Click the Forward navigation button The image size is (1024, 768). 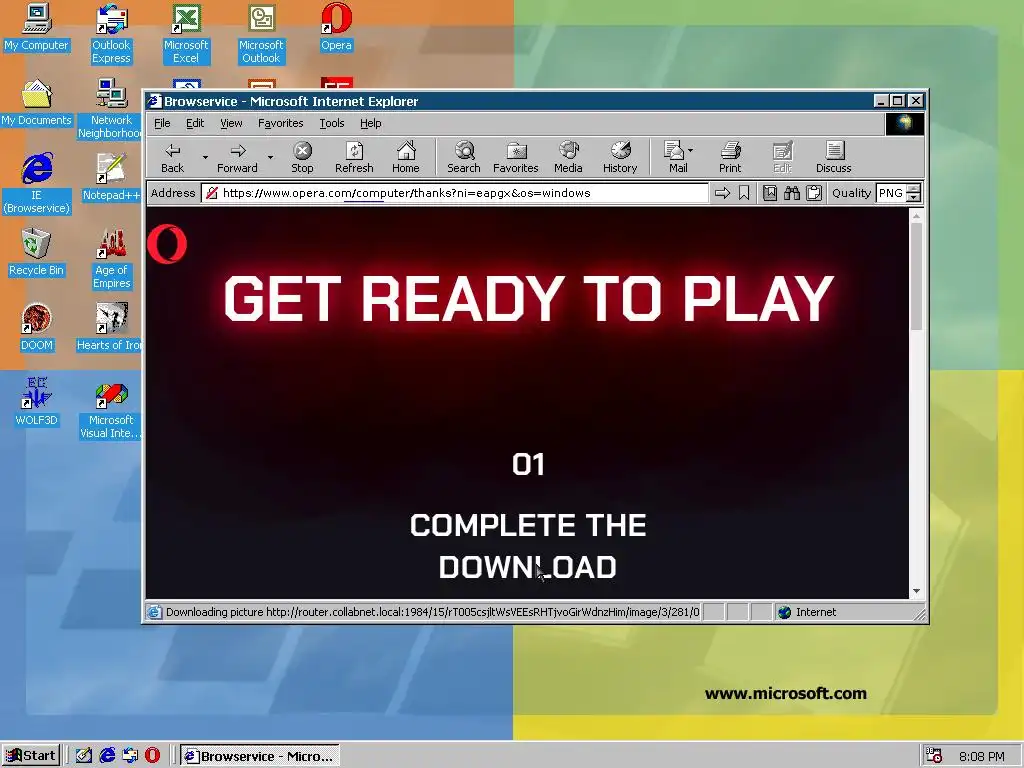[x=237, y=157]
